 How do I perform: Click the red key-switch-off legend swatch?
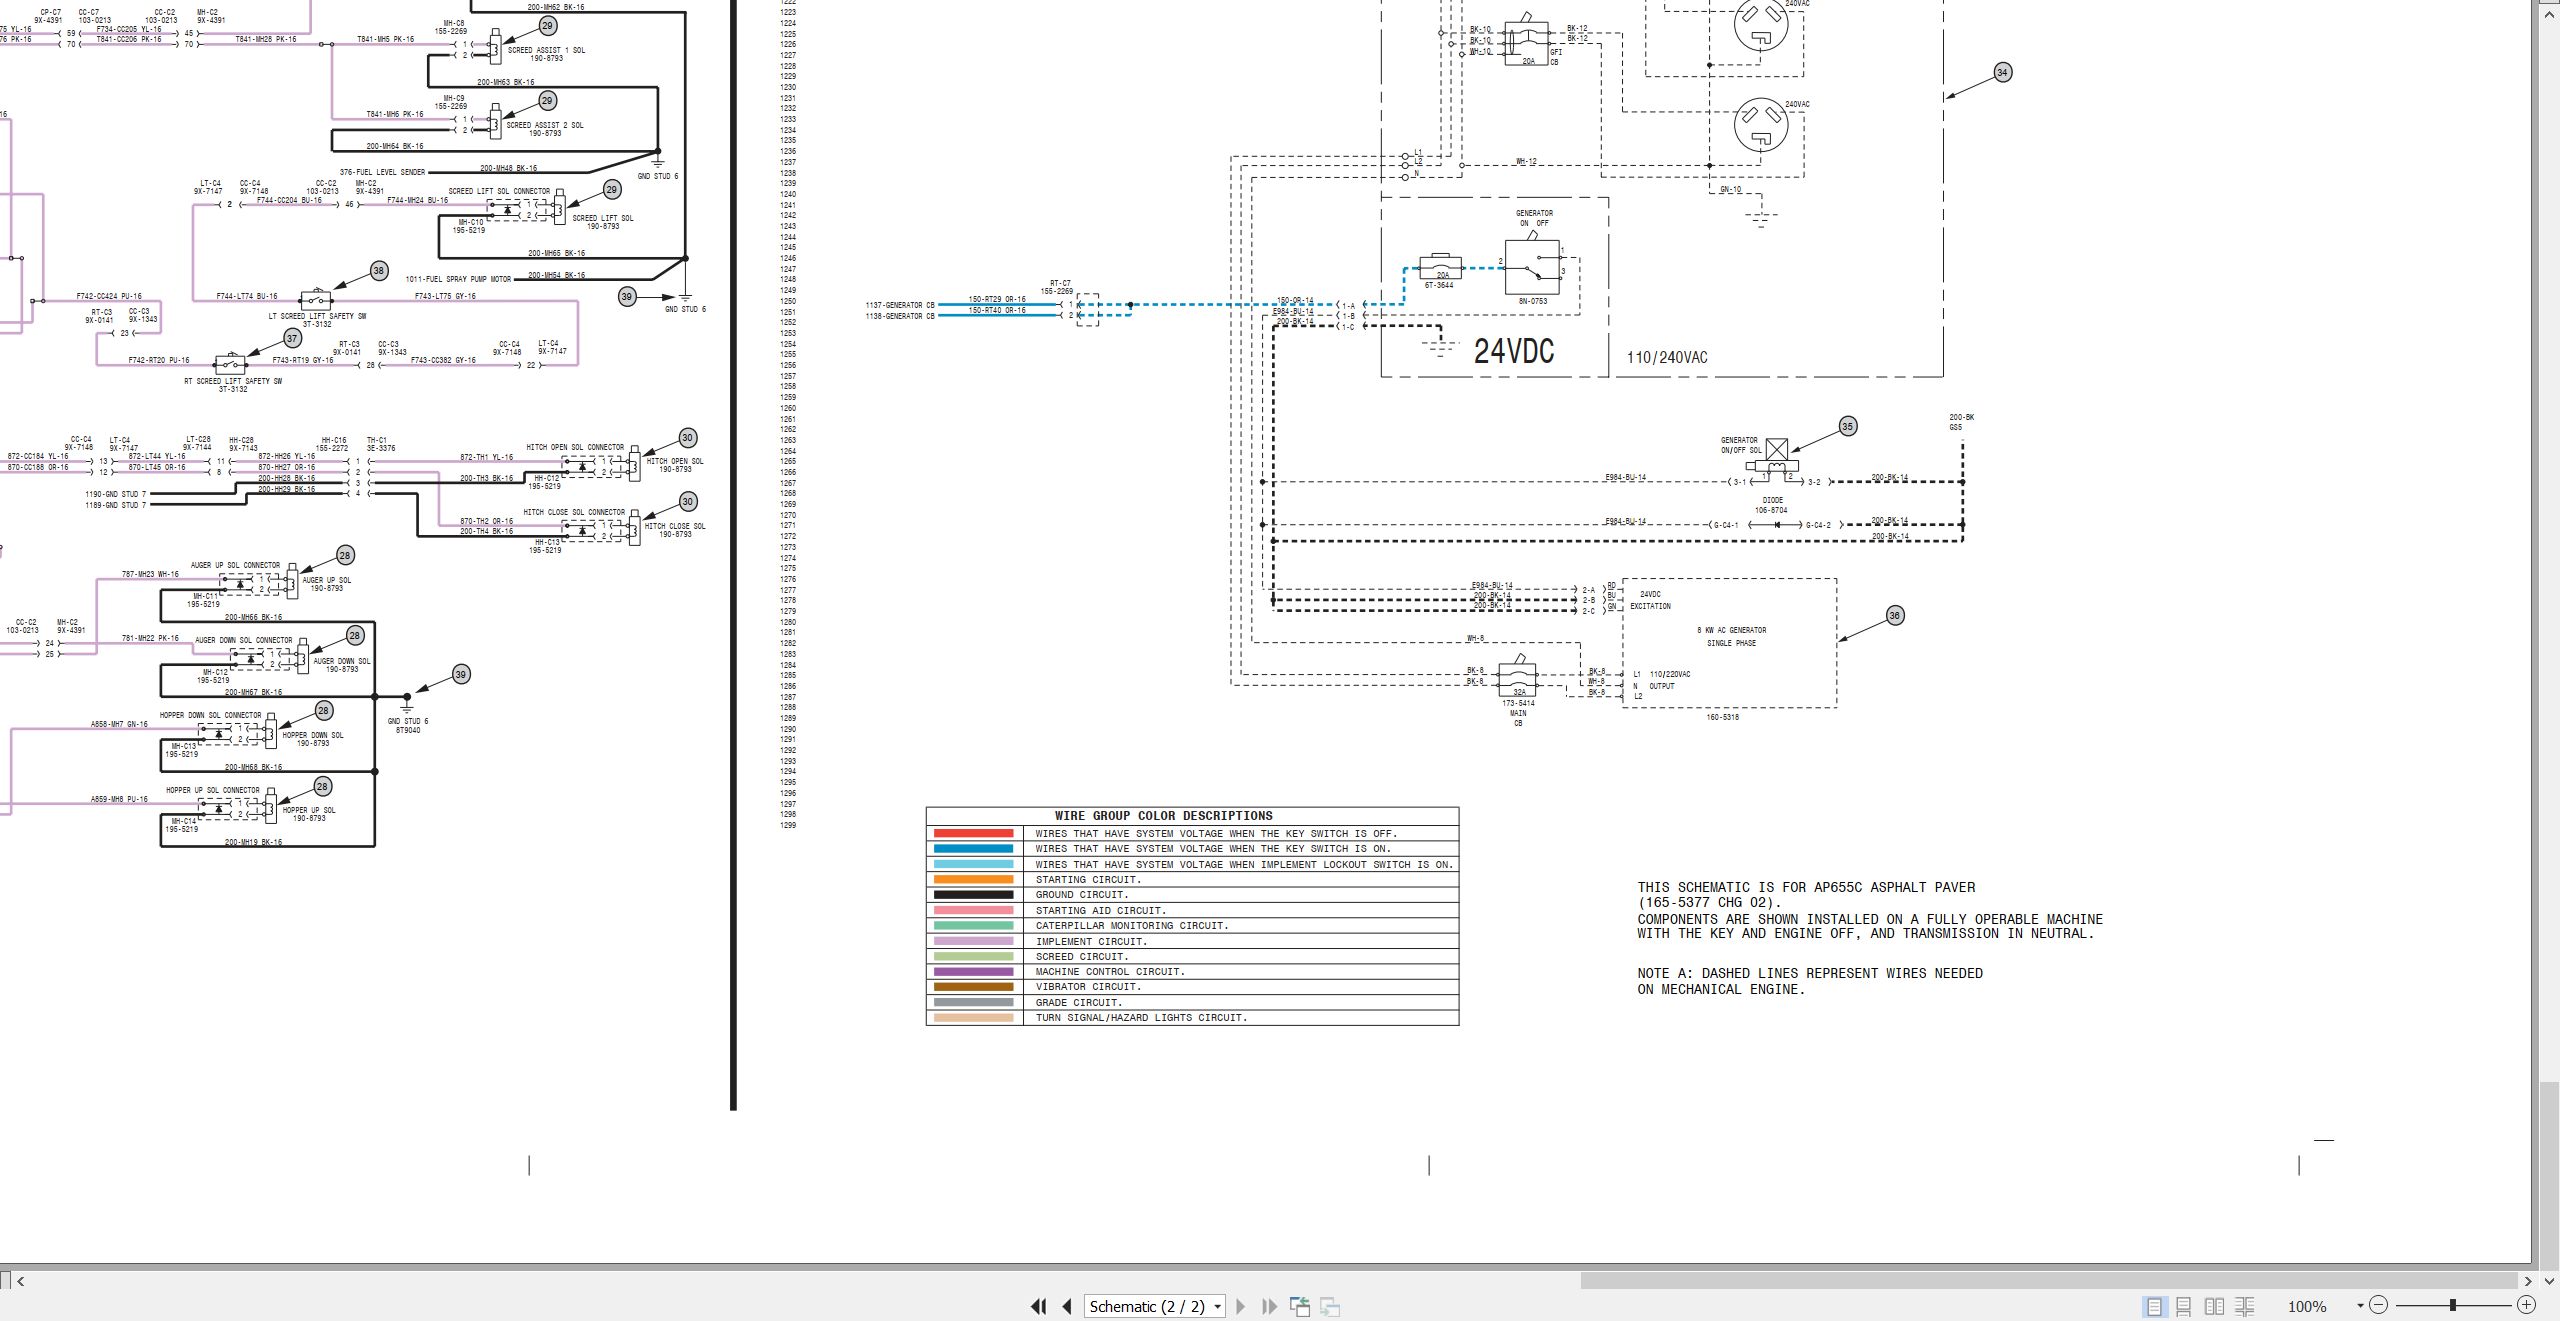click(x=973, y=833)
